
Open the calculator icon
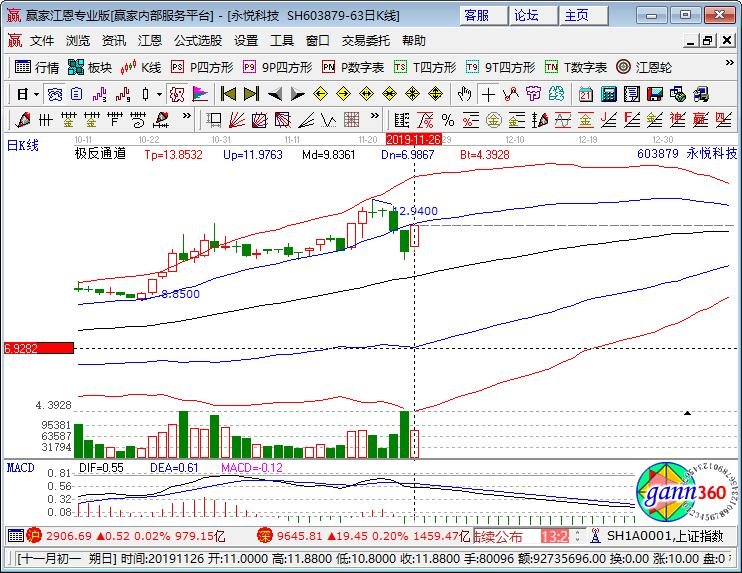tap(609, 95)
